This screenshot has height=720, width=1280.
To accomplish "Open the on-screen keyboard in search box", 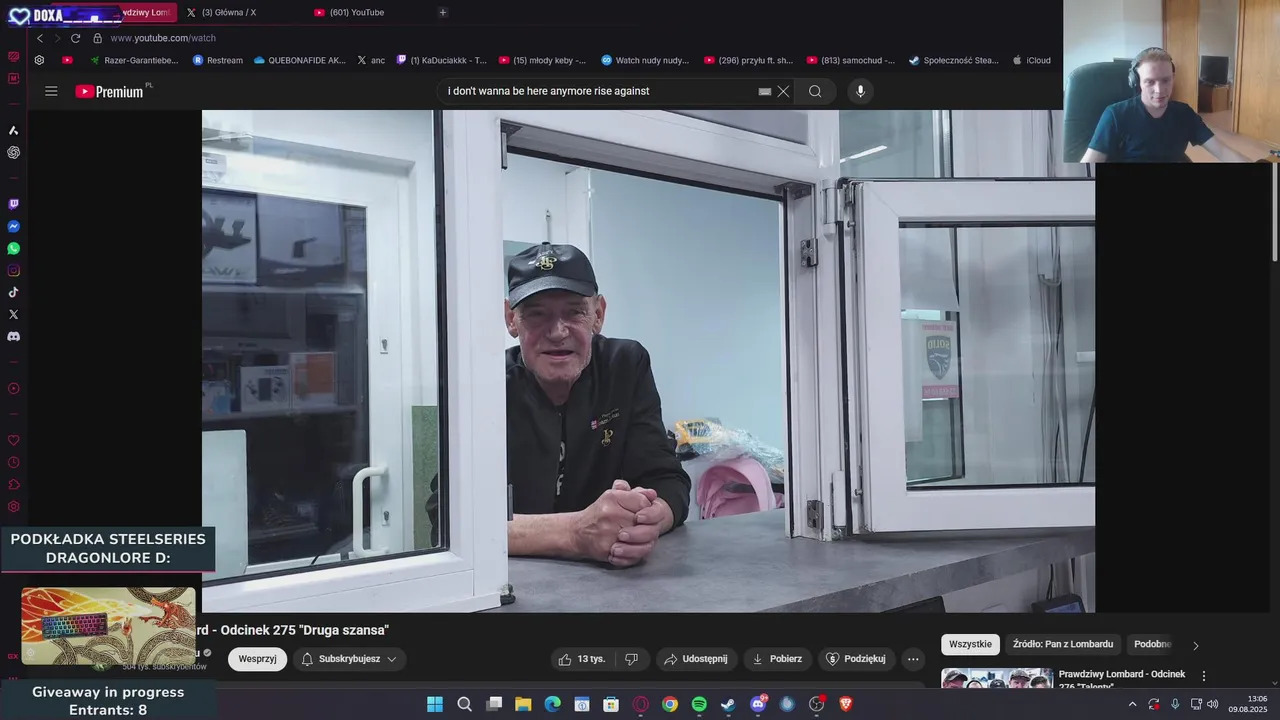I will [765, 91].
